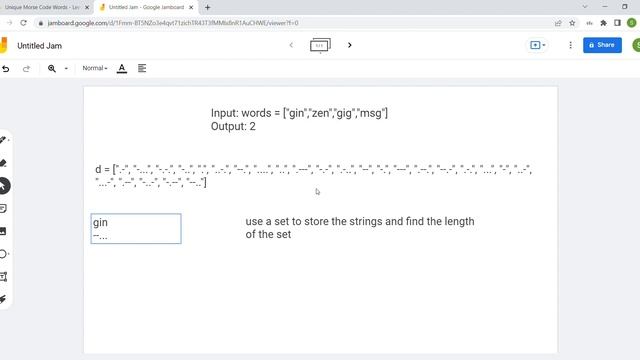Screen dimensions: 640x360
Task: Select the 'd = [' morse list text
Action: pyautogui.click(x=313, y=176)
